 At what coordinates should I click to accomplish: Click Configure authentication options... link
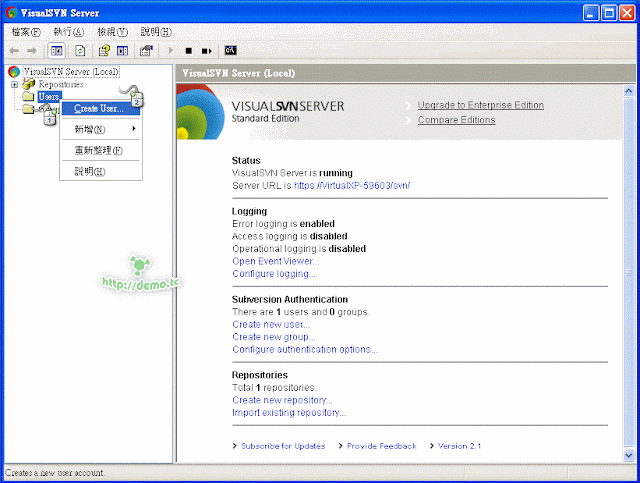305,349
